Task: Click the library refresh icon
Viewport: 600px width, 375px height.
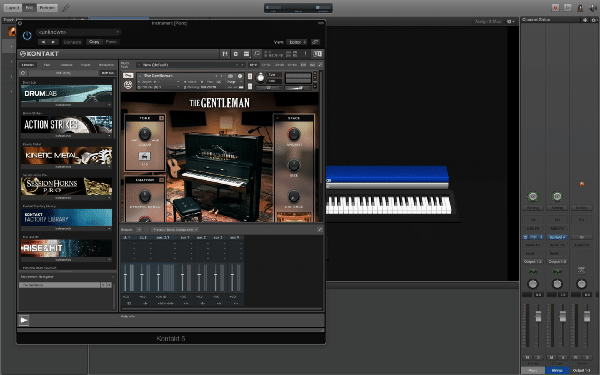Action: pyautogui.click(x=23, y=73)
